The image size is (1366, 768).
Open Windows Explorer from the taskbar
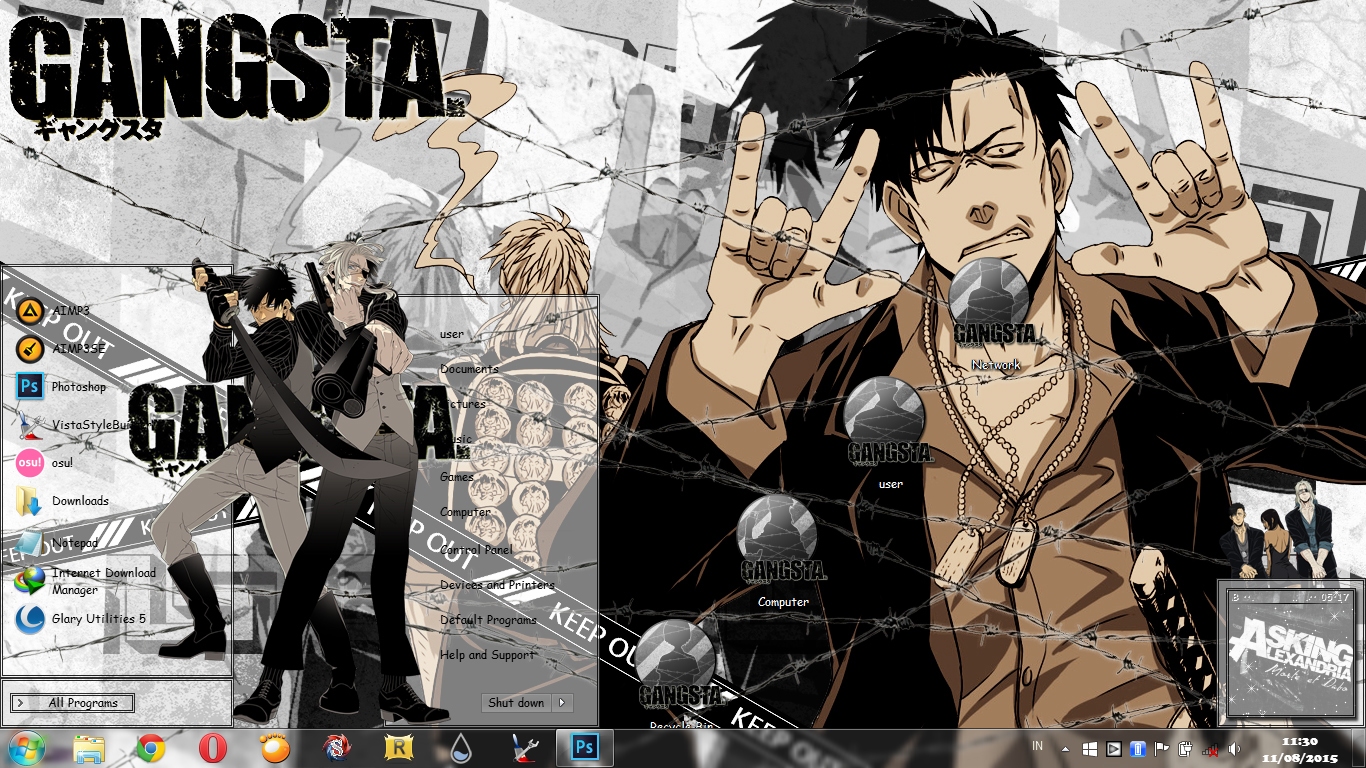pos(89,748)
